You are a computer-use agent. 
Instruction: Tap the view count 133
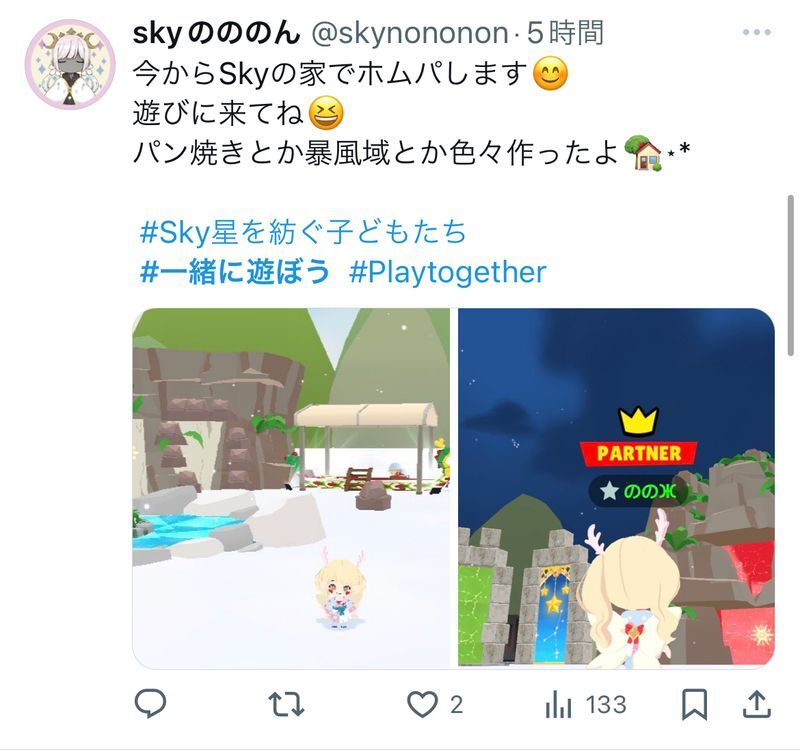click(606, 705)
